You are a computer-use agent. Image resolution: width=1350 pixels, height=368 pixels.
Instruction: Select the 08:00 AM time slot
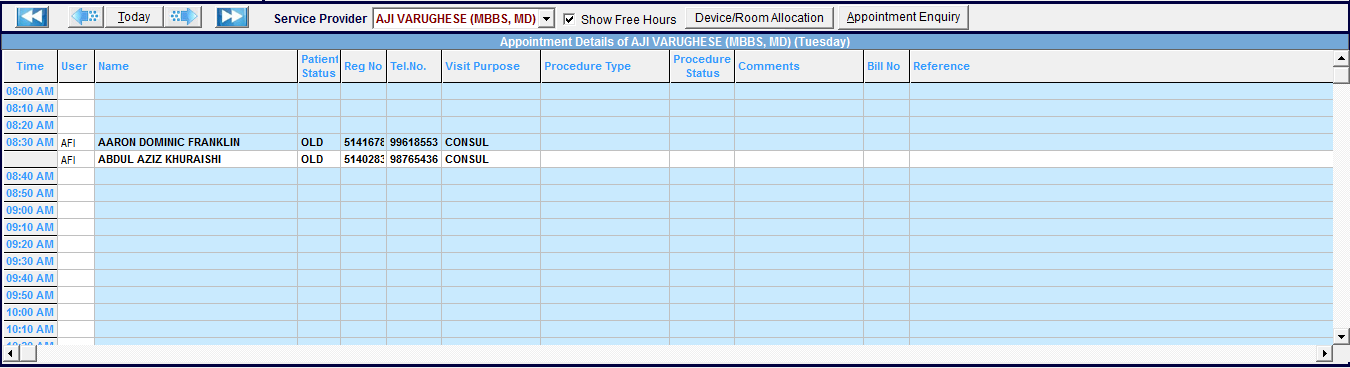[x=30, y=91]
